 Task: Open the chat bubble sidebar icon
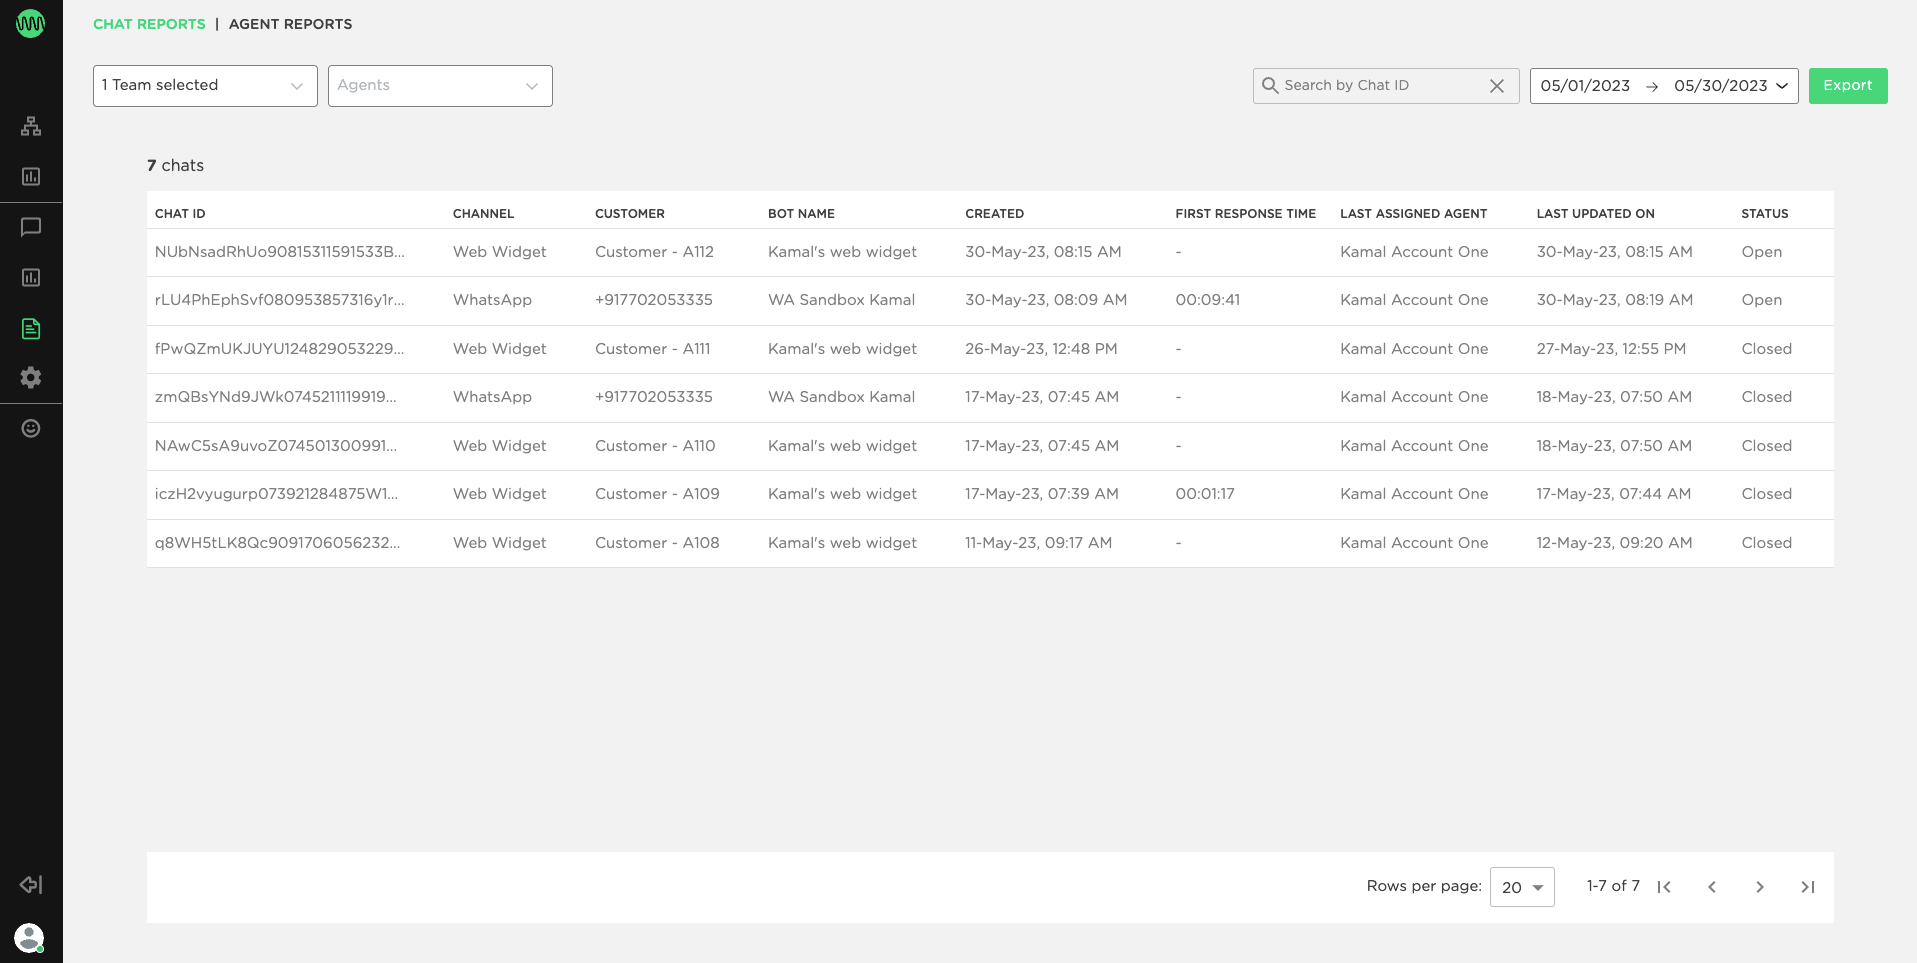[x=31, y=227]
